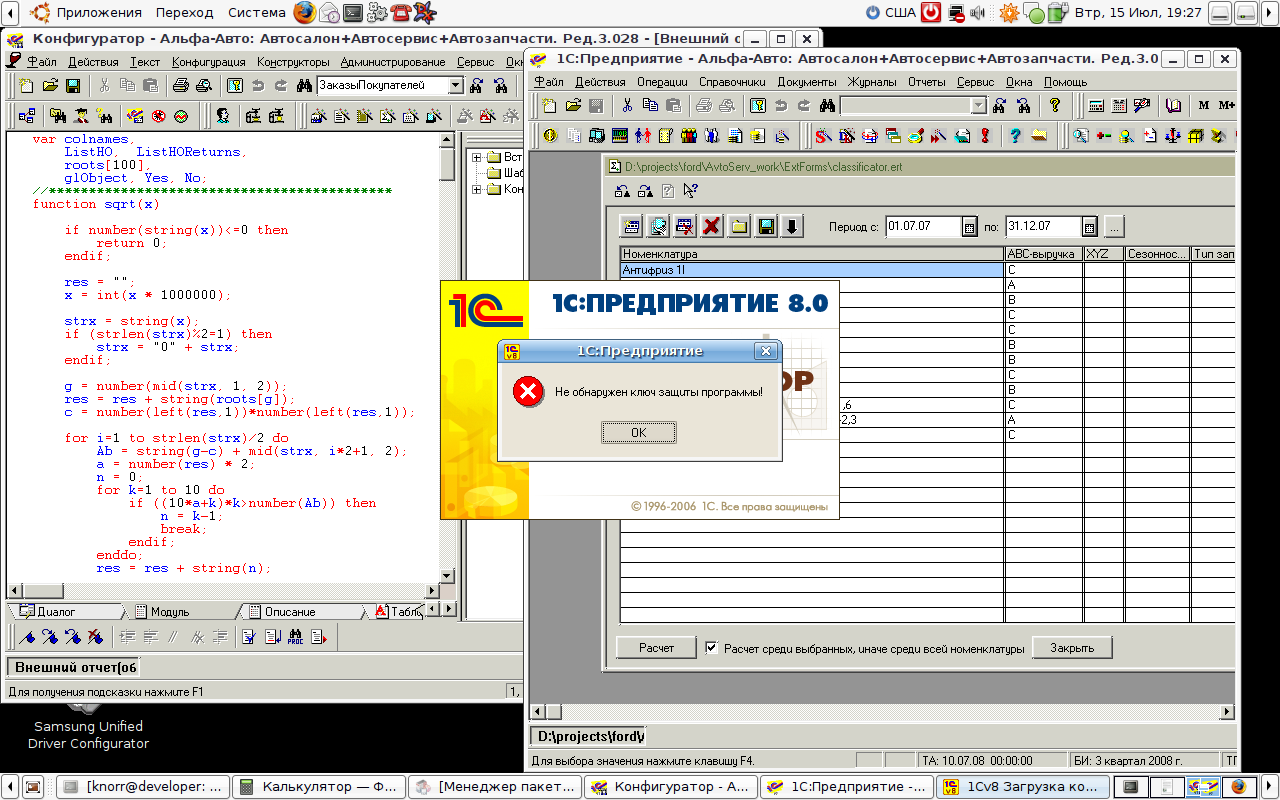The height and width of the screenshot is (800, 1280).
Task: Select the Антифриз 1l table cell
Action: pos(812,270)
